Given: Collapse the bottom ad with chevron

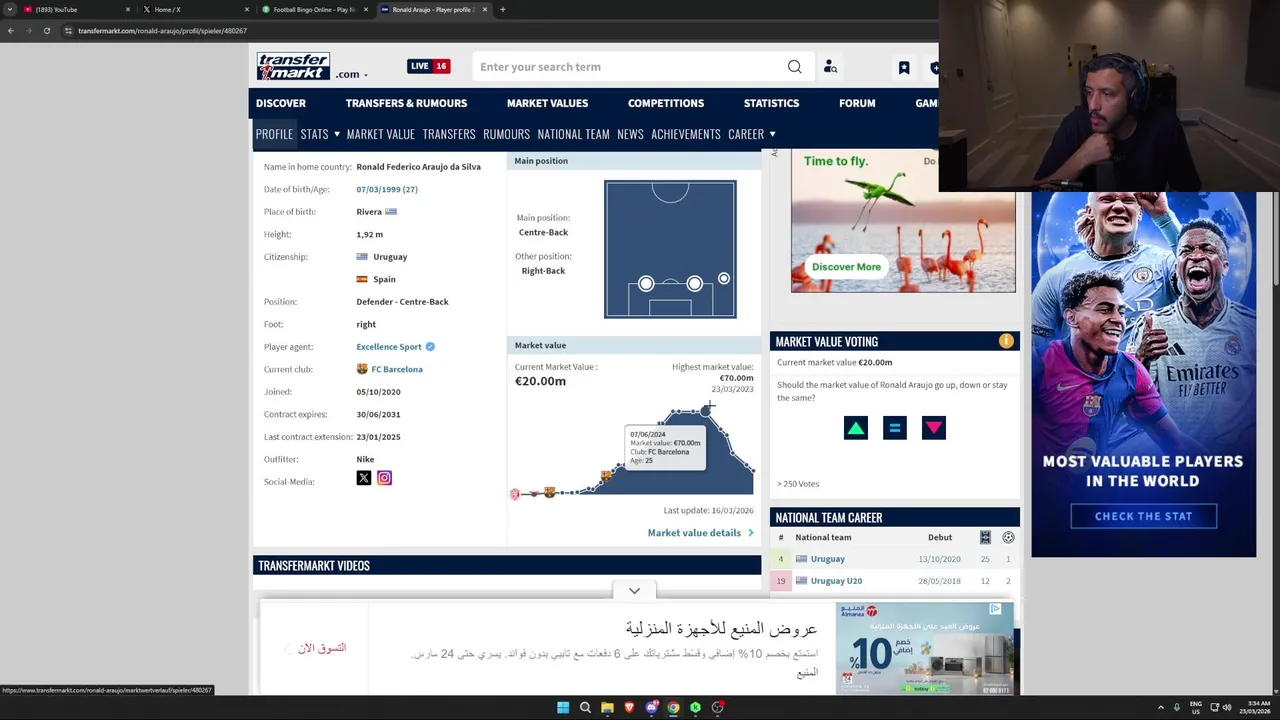Looking at the screenshot, I should 634,591.
